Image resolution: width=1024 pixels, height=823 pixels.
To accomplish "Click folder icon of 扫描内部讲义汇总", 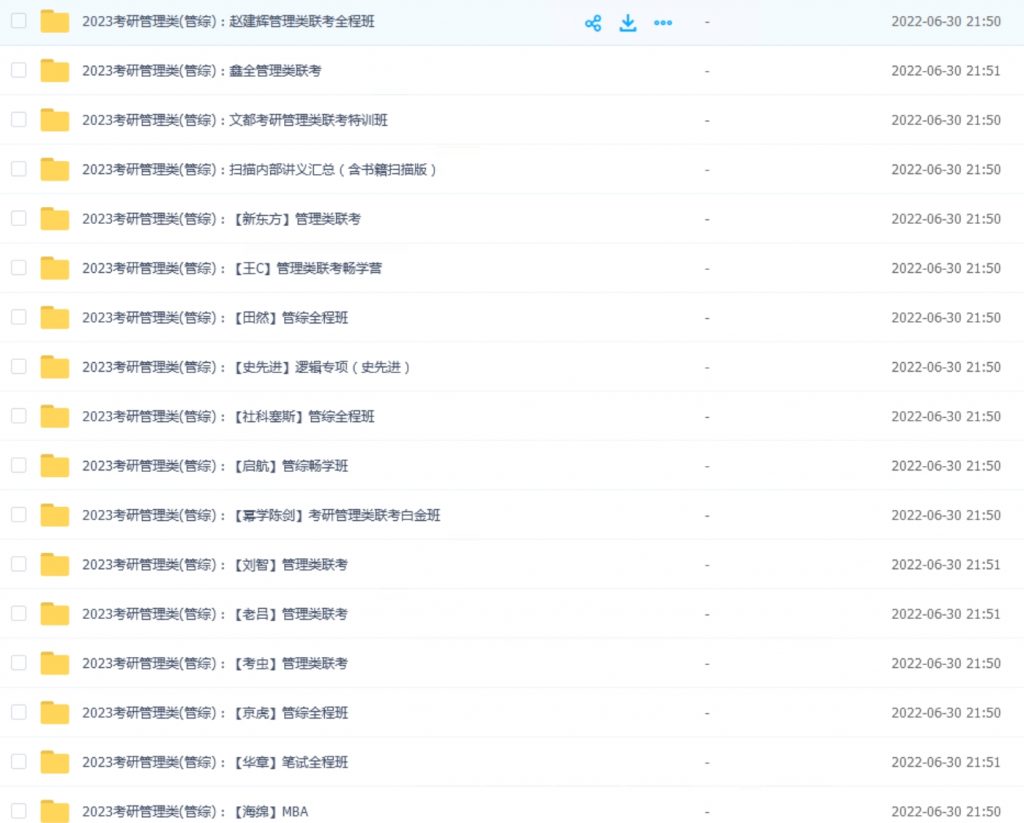I will 55,169.
